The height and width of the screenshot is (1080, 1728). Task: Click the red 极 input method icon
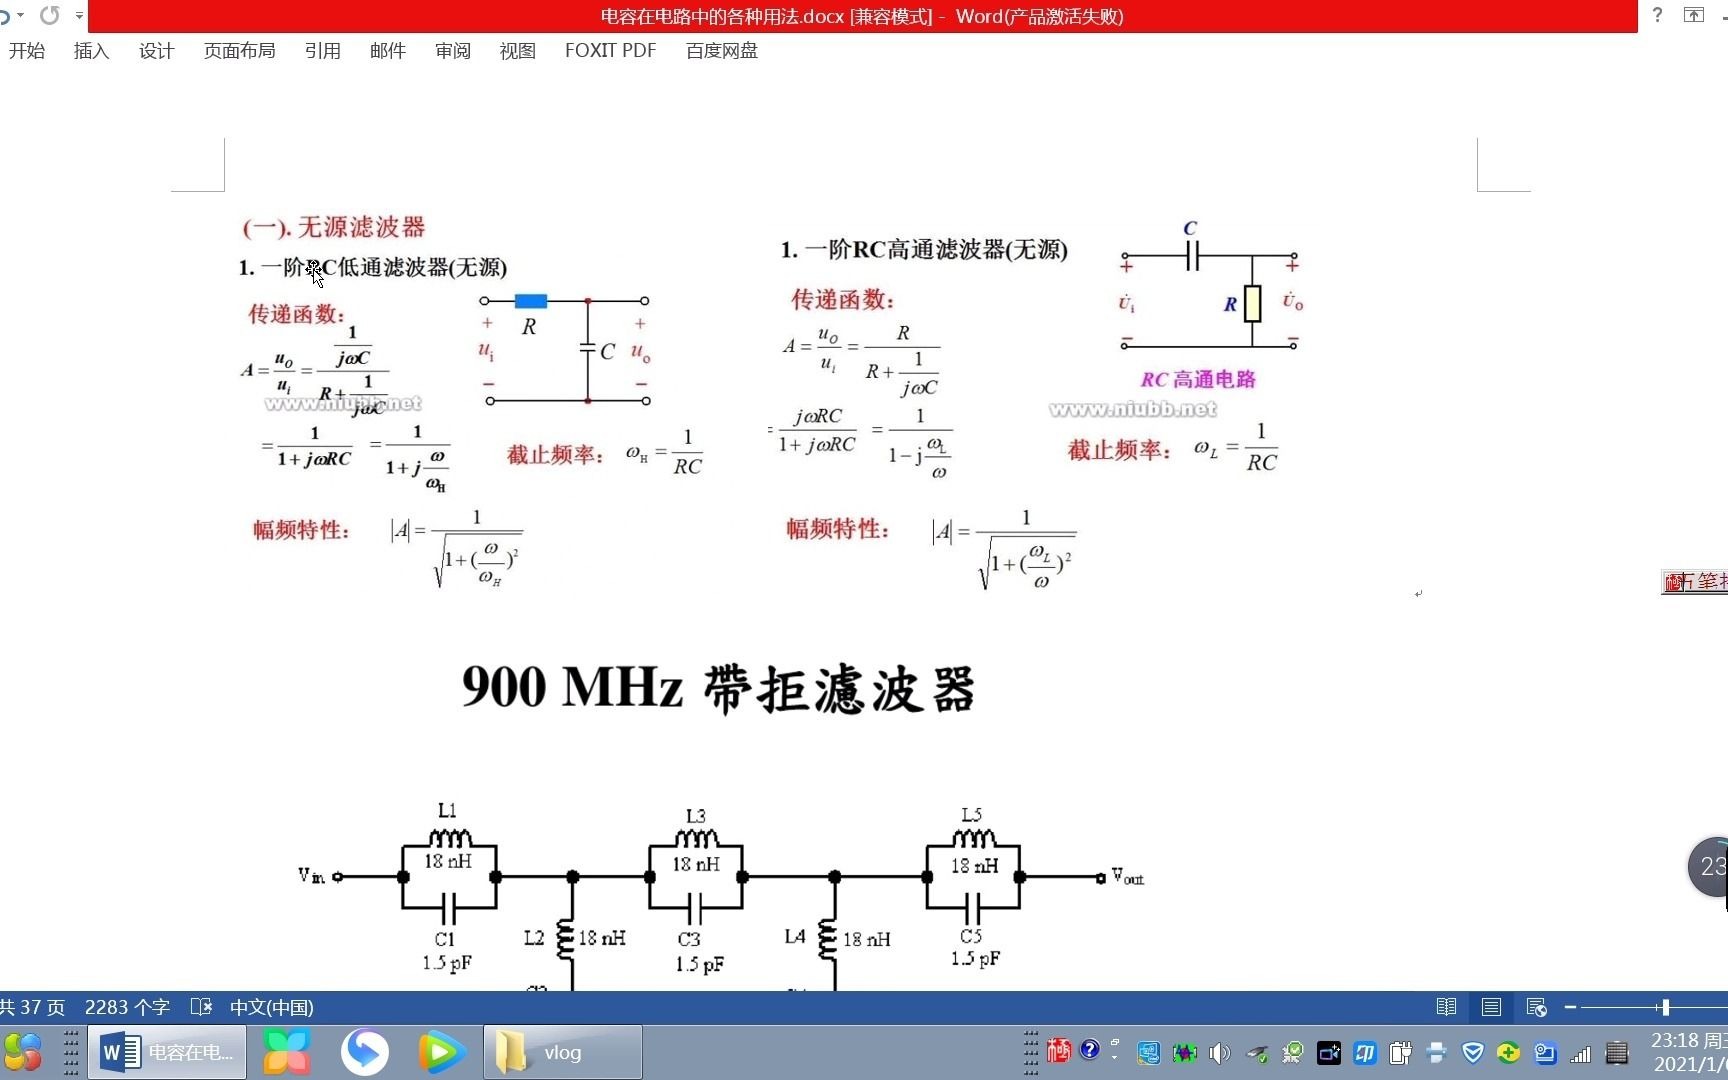pyautogui.click(x=1059, y=1051)
